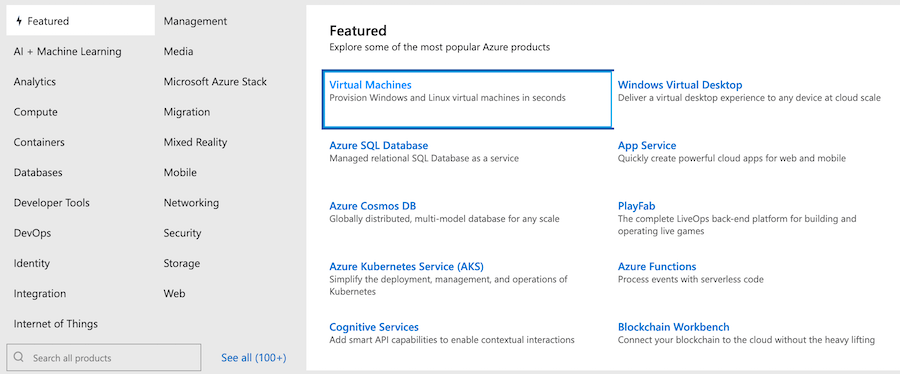Click 'Quickly create powerful cloud apps' description
The width and height of the screenshot is (900, 374).
[732, 158]
